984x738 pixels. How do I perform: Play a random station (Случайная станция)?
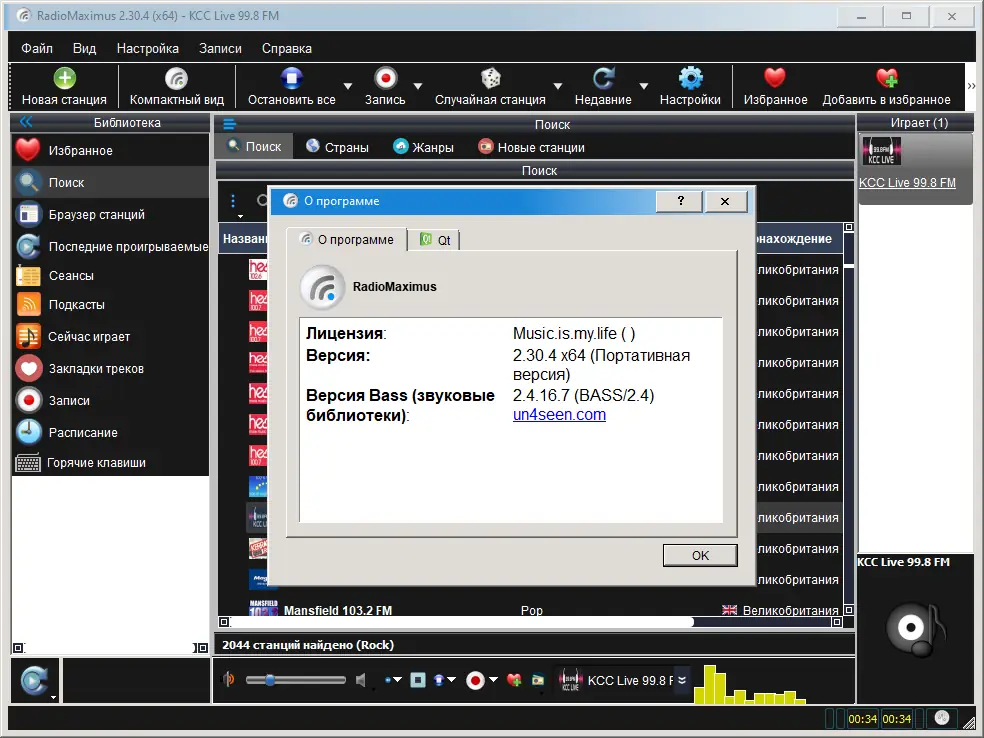pos(490,87)
